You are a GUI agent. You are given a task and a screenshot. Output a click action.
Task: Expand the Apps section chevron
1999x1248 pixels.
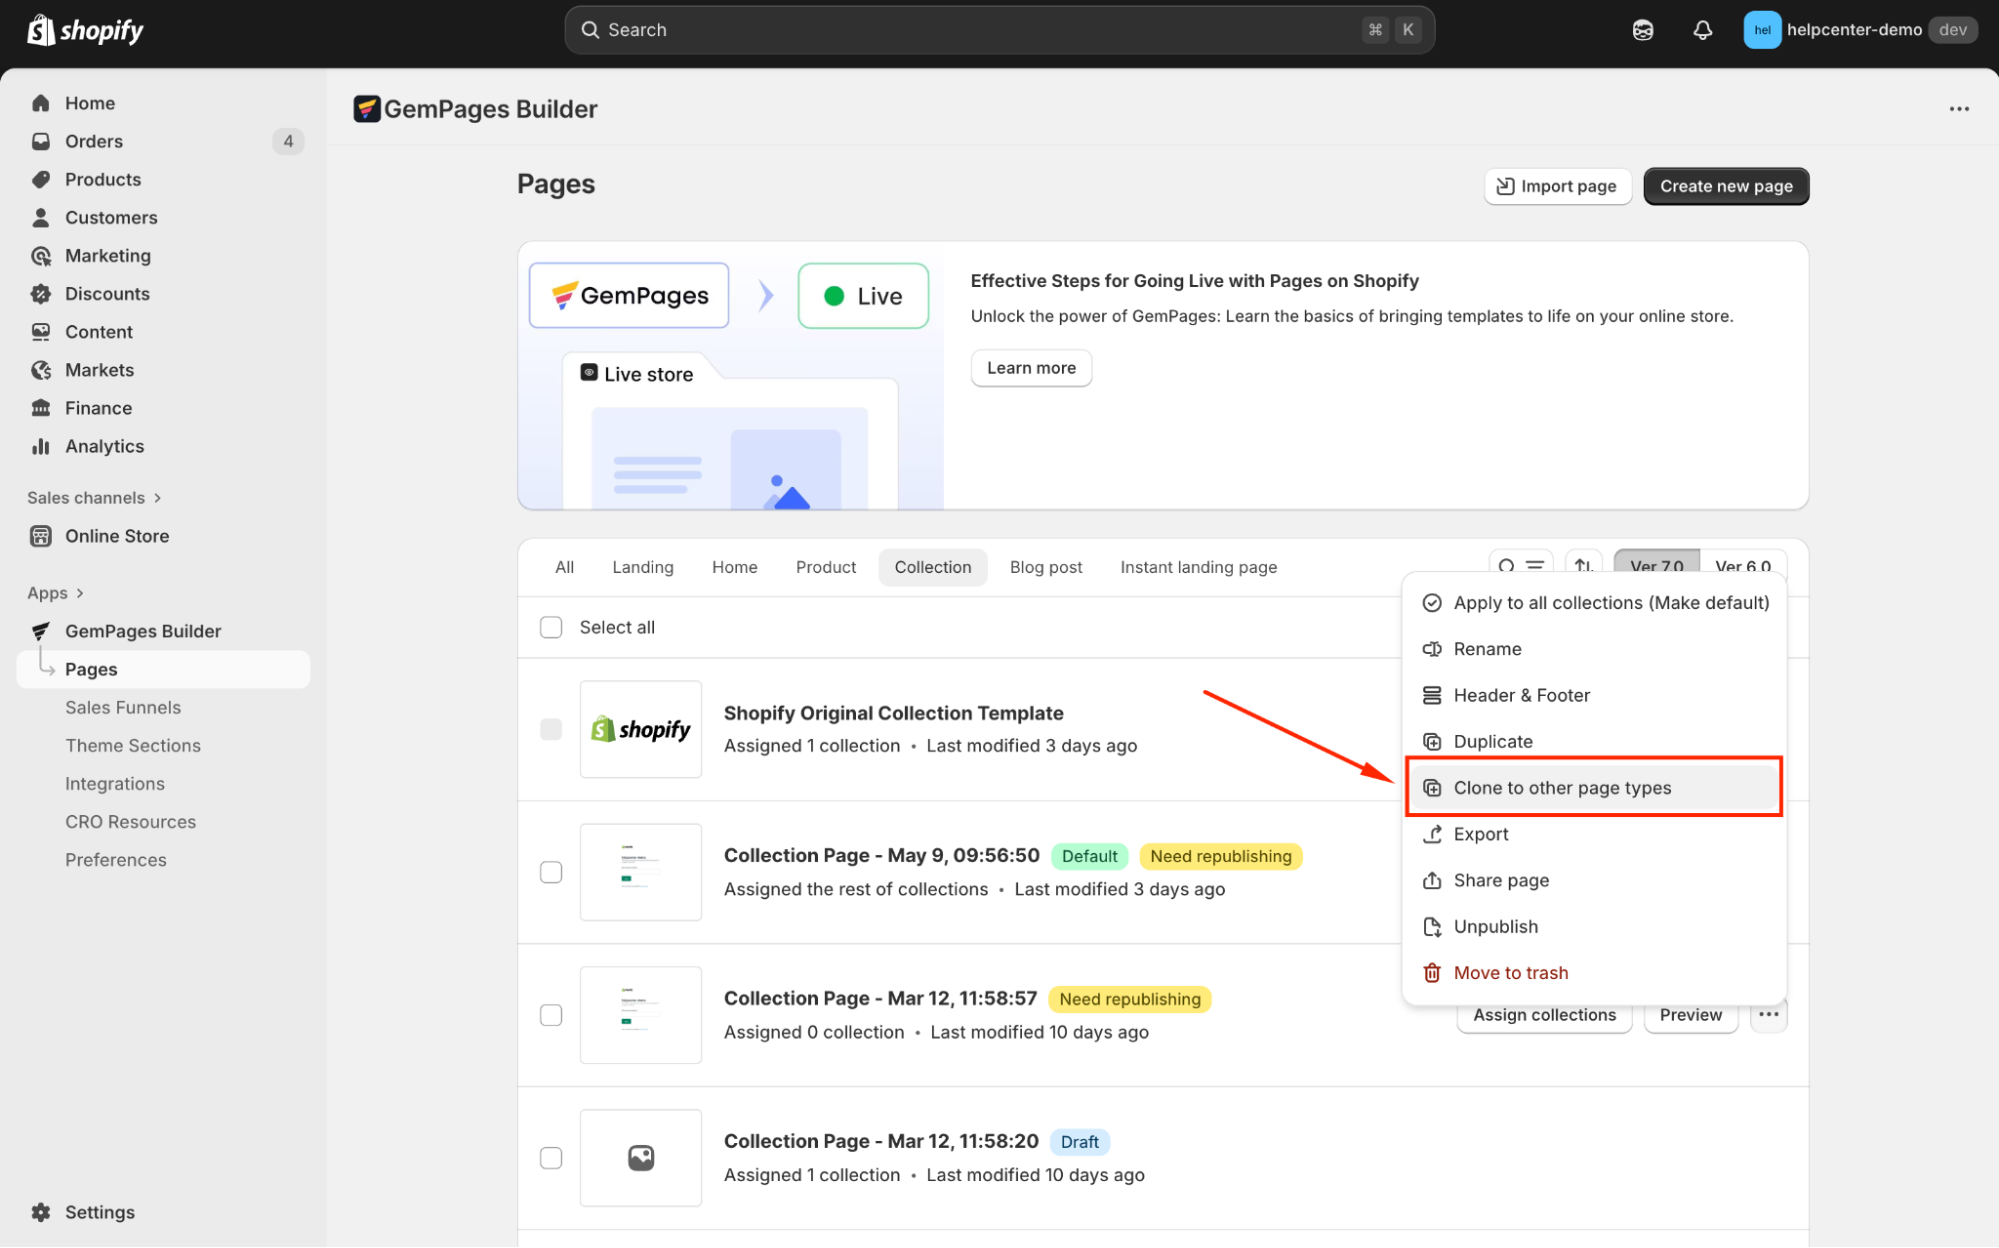coord(80,593)
